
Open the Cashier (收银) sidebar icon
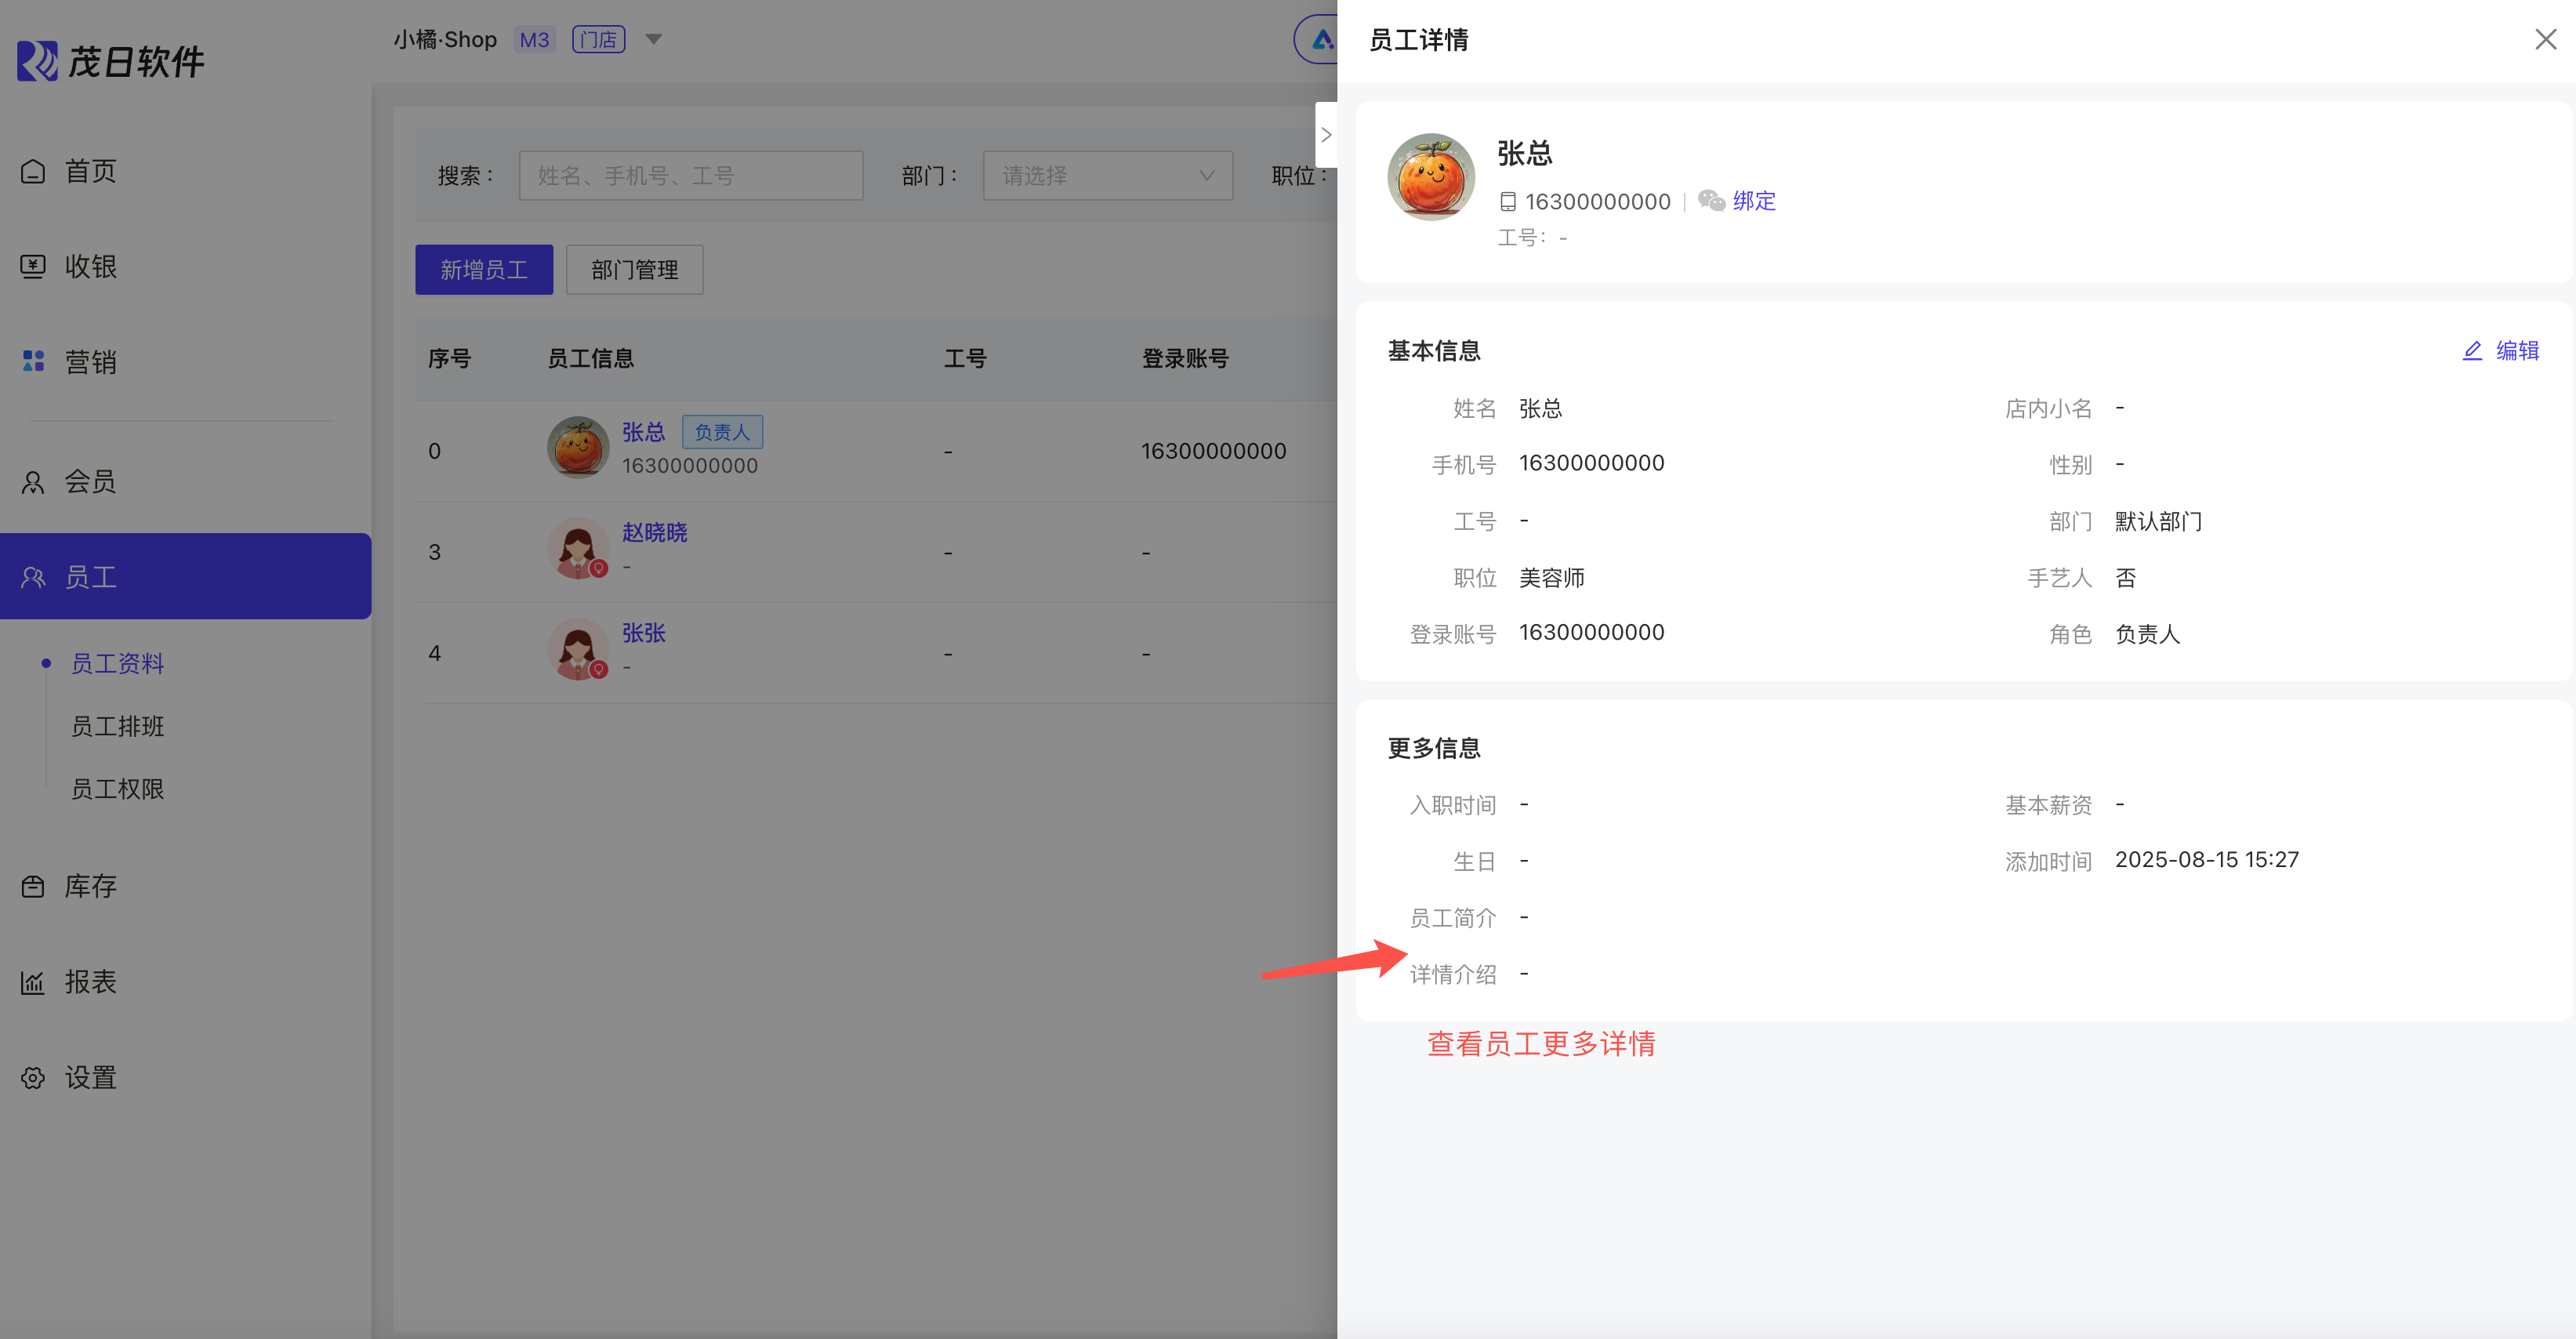pyautogui.click(x=33, y=266)
